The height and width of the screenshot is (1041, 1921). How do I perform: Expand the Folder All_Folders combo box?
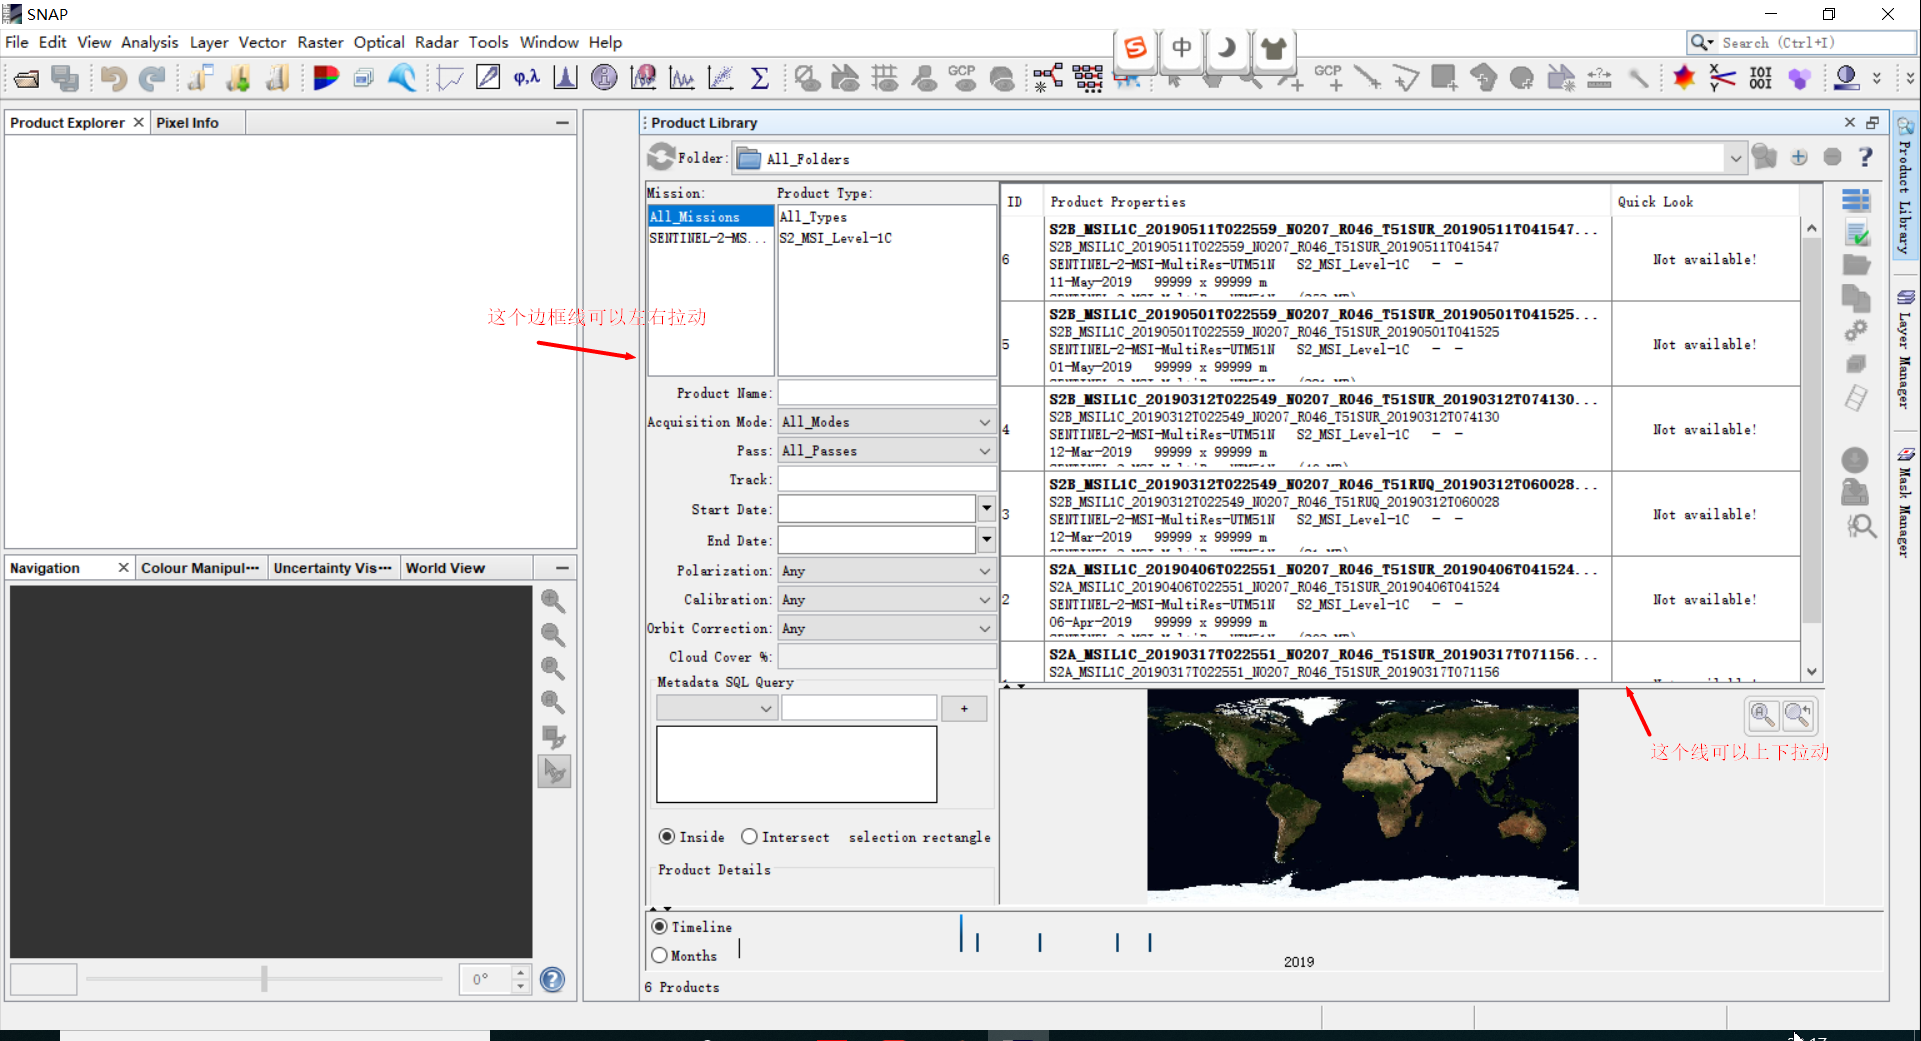pyautogui.click(x=1735, y=159)
